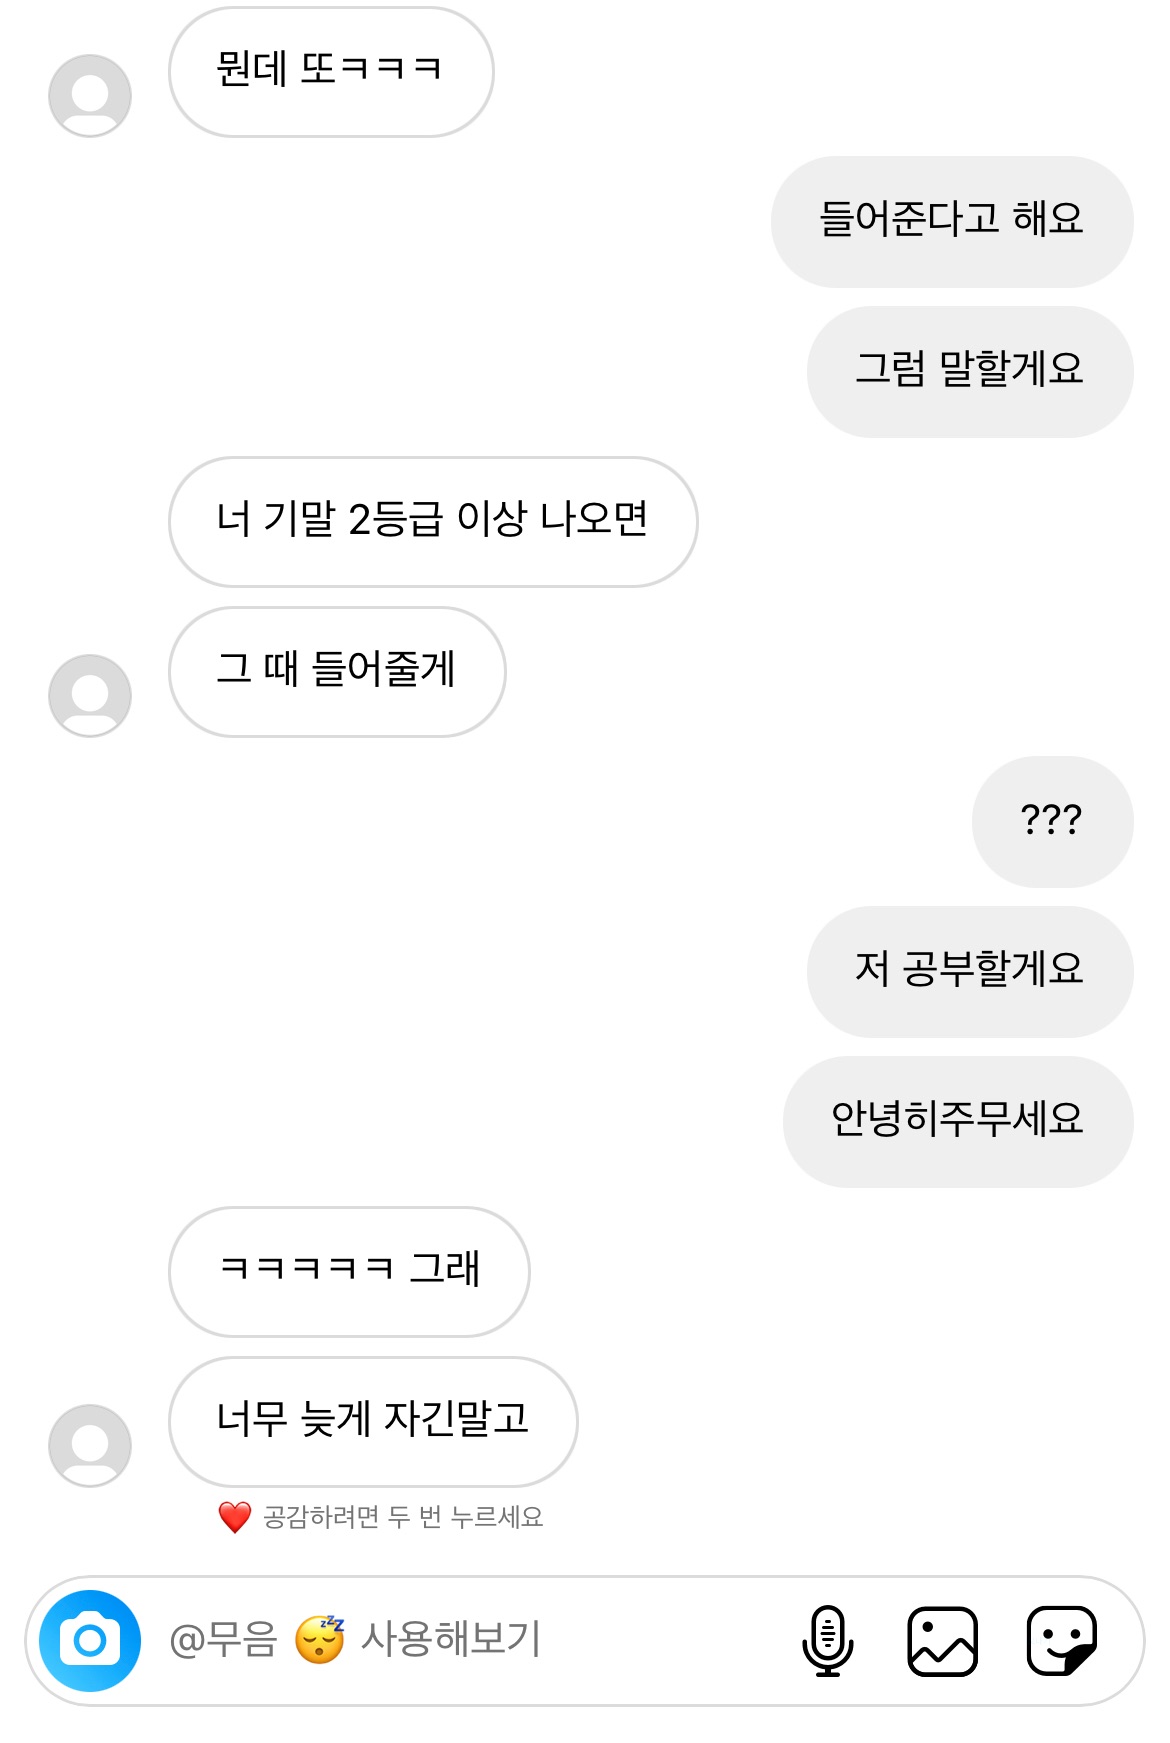The height and width of the screenshot is (1743, 1170).
Task: Click the red heart reaction icon
Action: pyautogui.click(x=235, y=1517)
